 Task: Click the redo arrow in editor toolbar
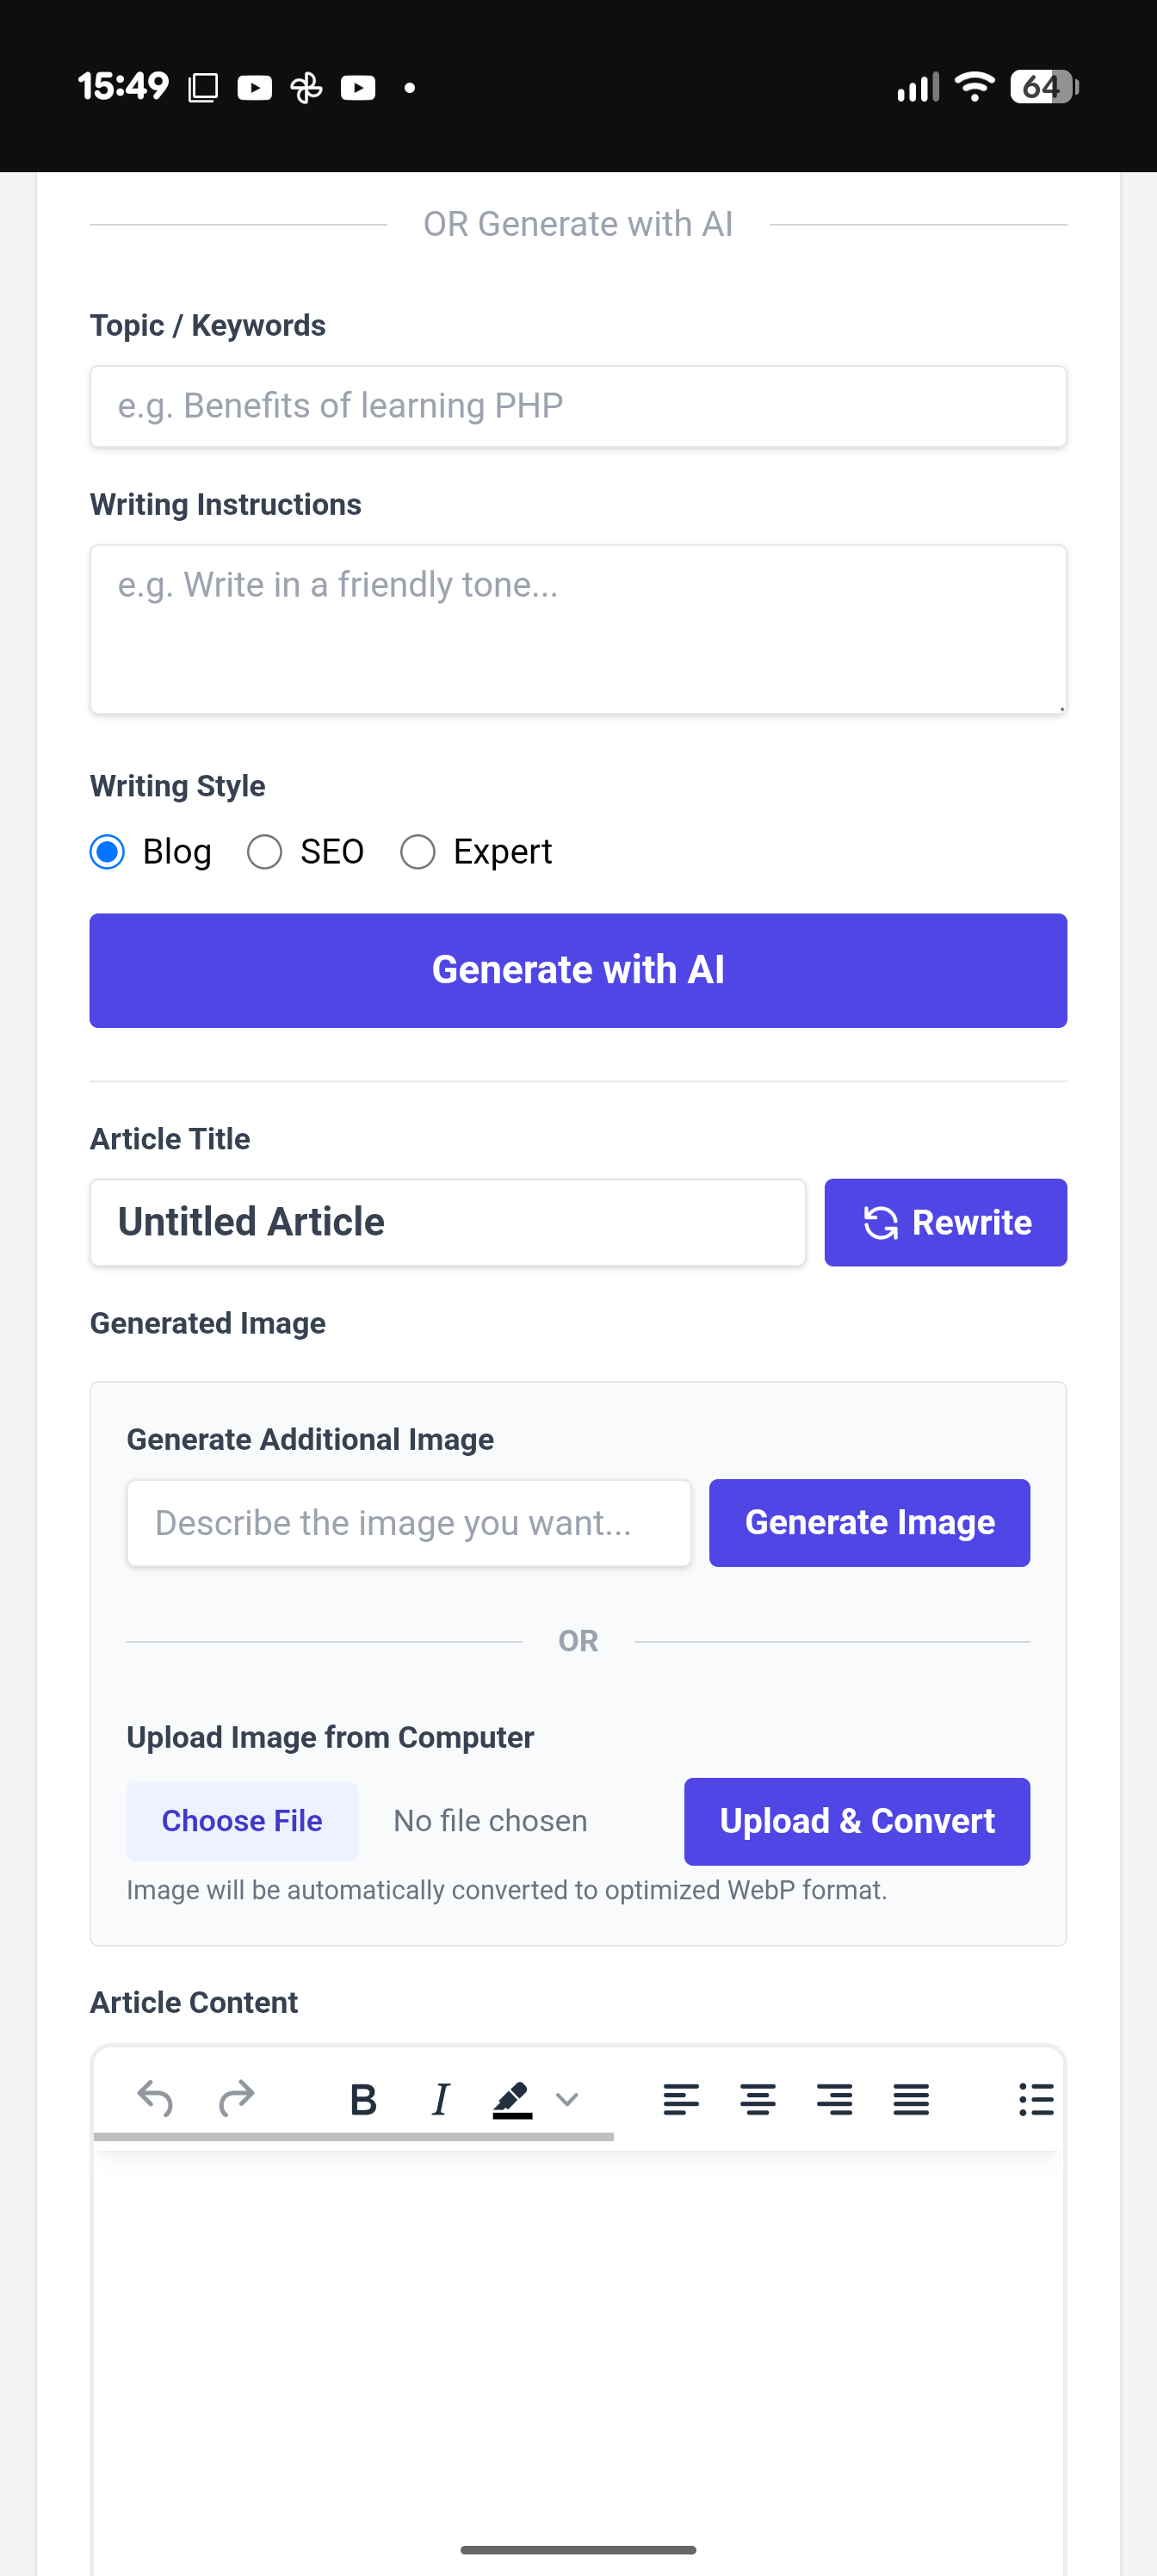click(237, 2098)
